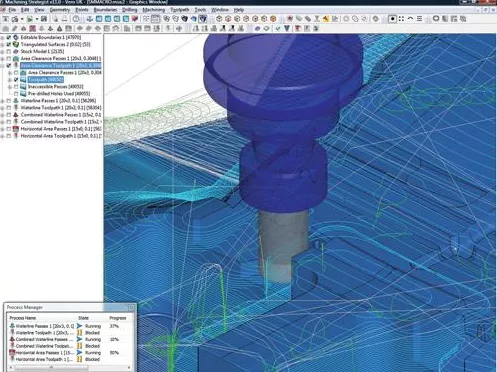Uncheck the Editable Boundaries 1 checkbox
497x372 pixels.
9,37
